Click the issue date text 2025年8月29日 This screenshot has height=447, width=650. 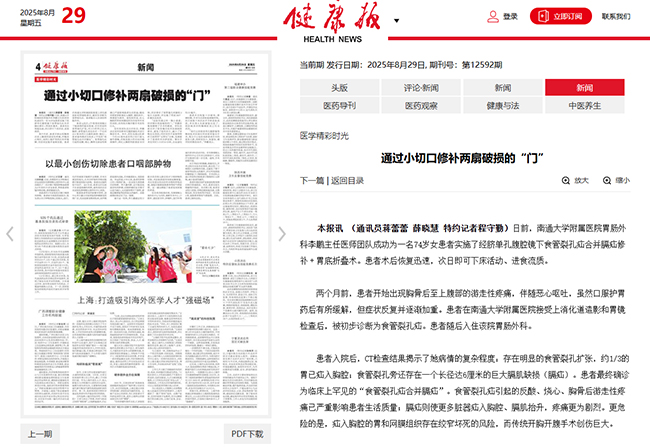pos(396,65)
